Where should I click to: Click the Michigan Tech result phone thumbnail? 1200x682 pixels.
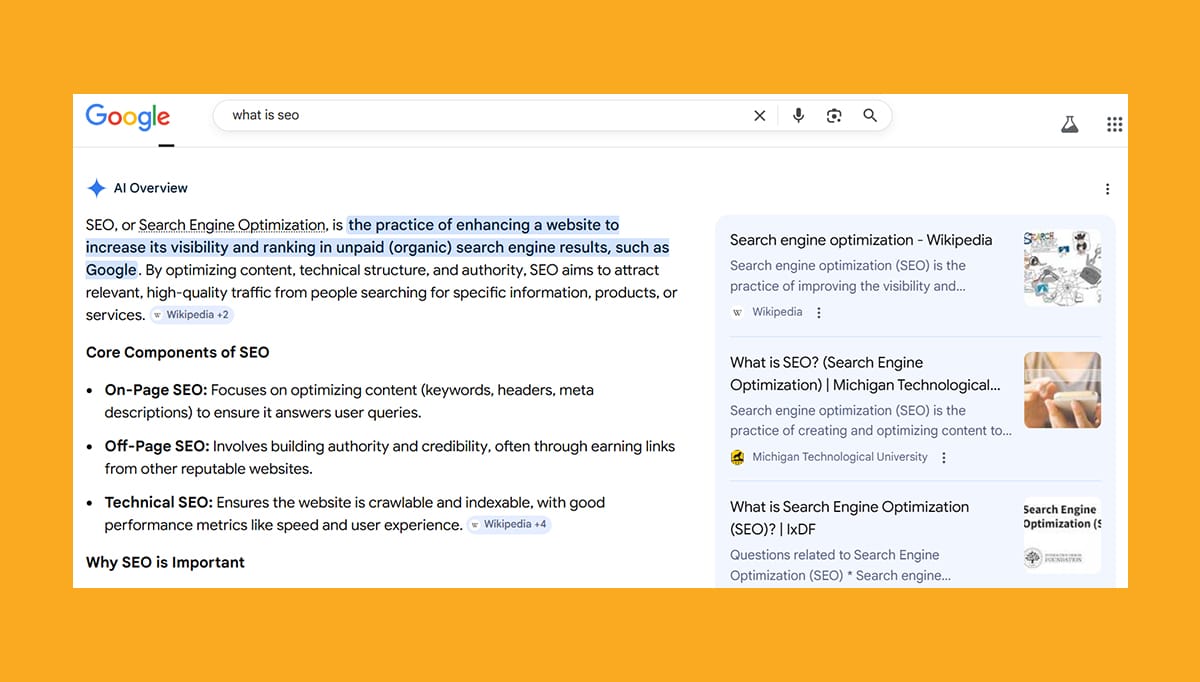[x=1062, y=390]
